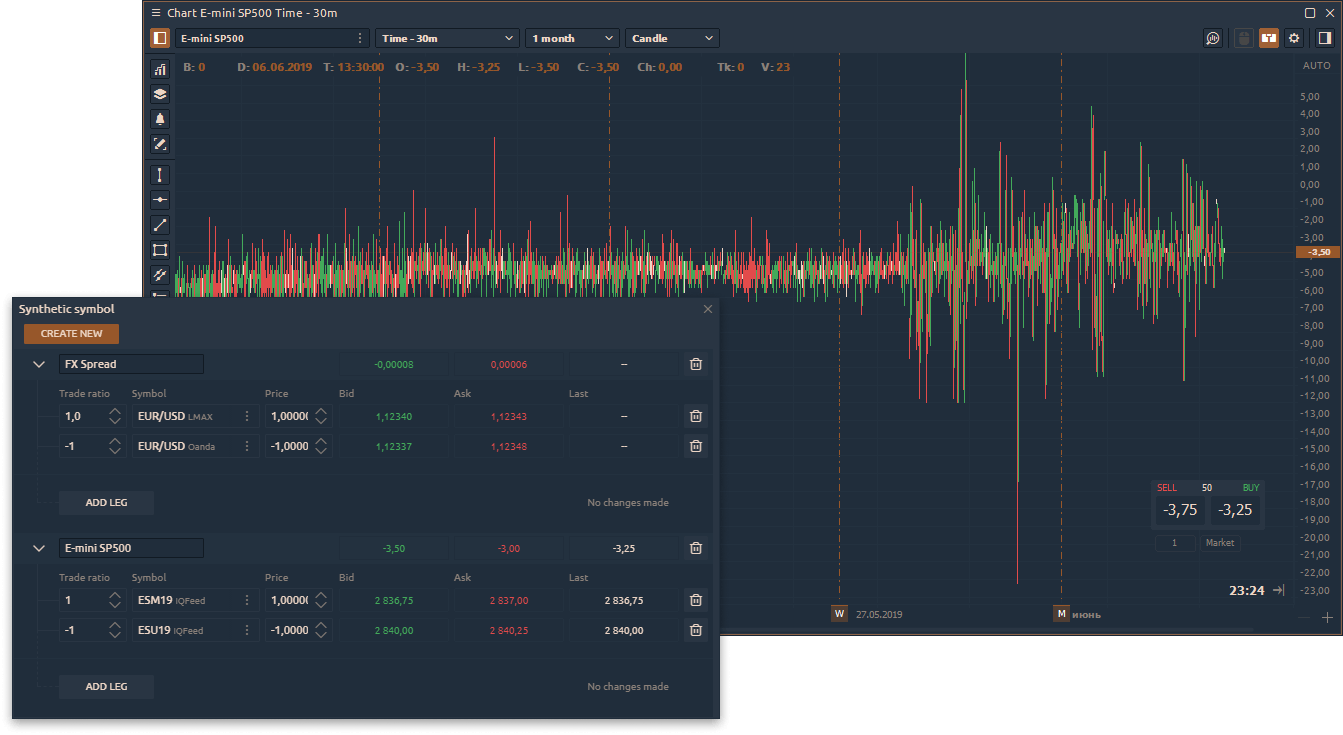
Task: Delete the ESU19 leg
Action: click(696, 630)
